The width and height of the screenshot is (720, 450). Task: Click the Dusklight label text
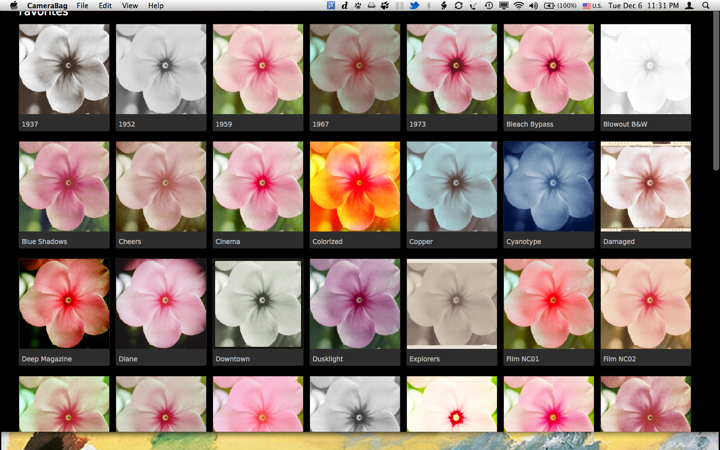(x=328, y=359)
